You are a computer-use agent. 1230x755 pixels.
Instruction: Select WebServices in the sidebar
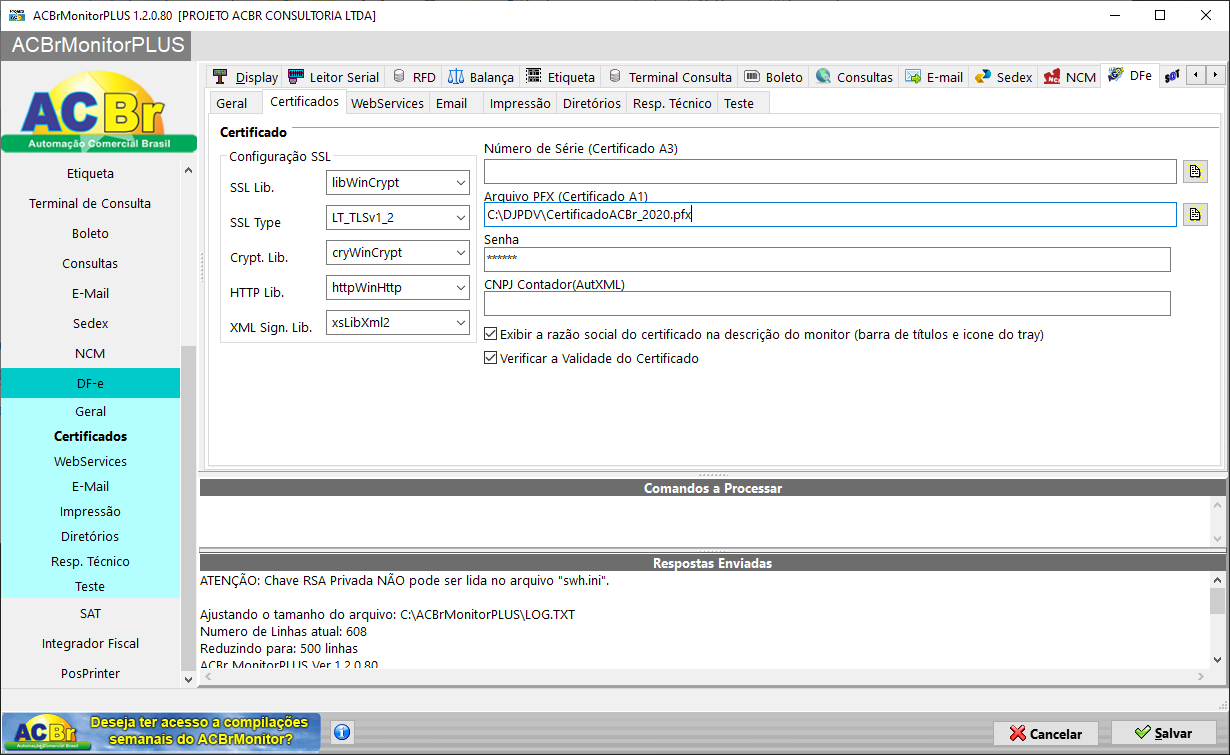click(90, 461)
